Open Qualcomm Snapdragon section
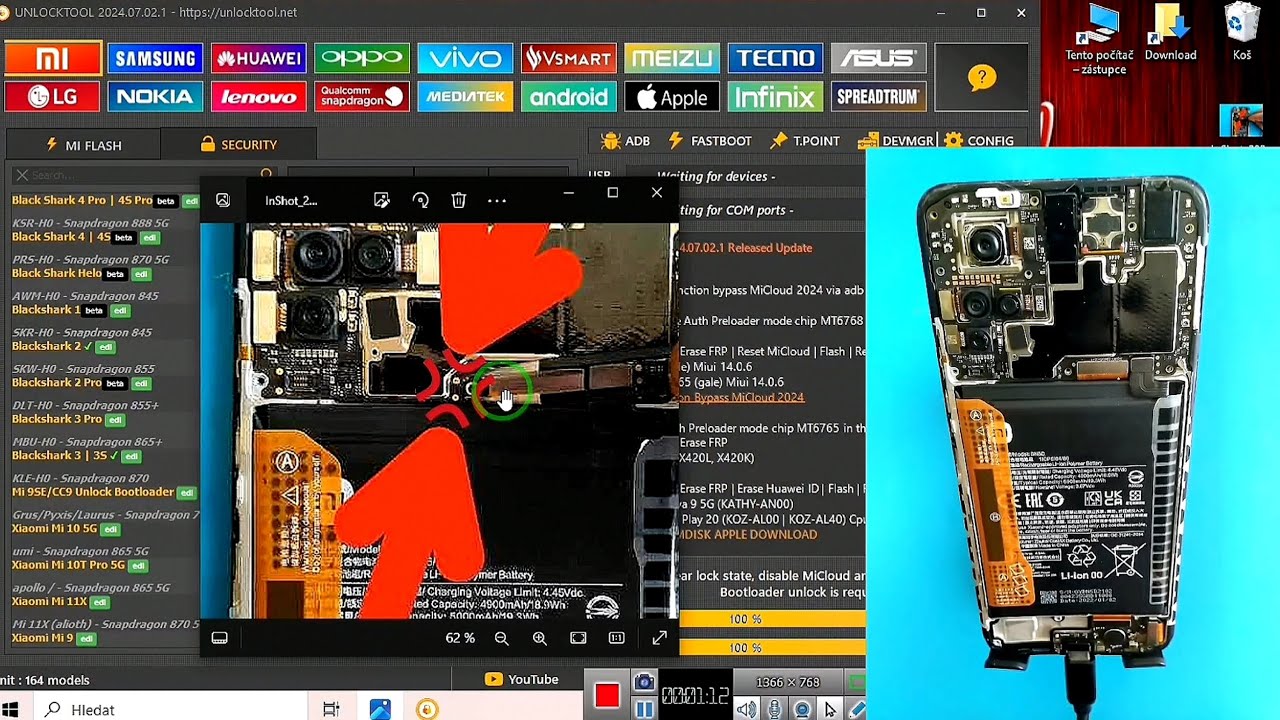Viewport: 1280px width, 720px height. [362, 97]
